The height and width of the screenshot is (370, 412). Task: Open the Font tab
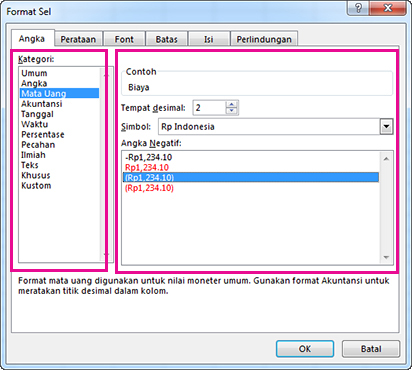pos(124,39)
